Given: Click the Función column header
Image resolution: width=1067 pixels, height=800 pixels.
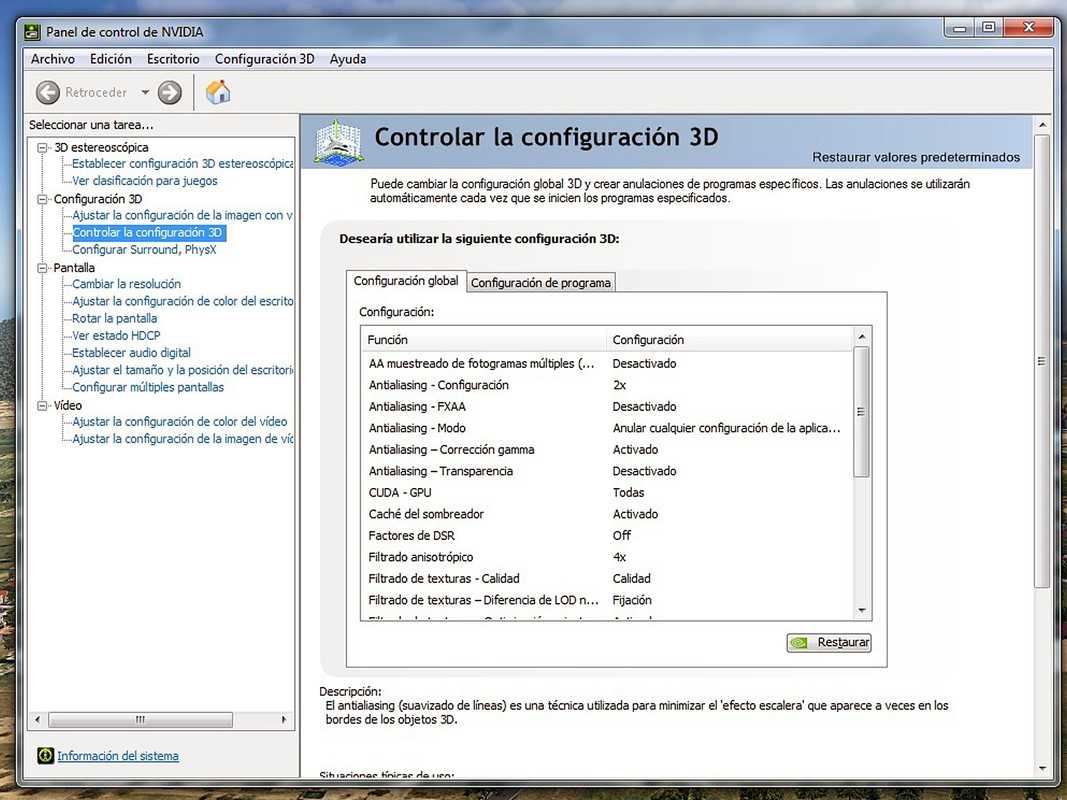Looking at the screenshot, I should pos(484,339).
